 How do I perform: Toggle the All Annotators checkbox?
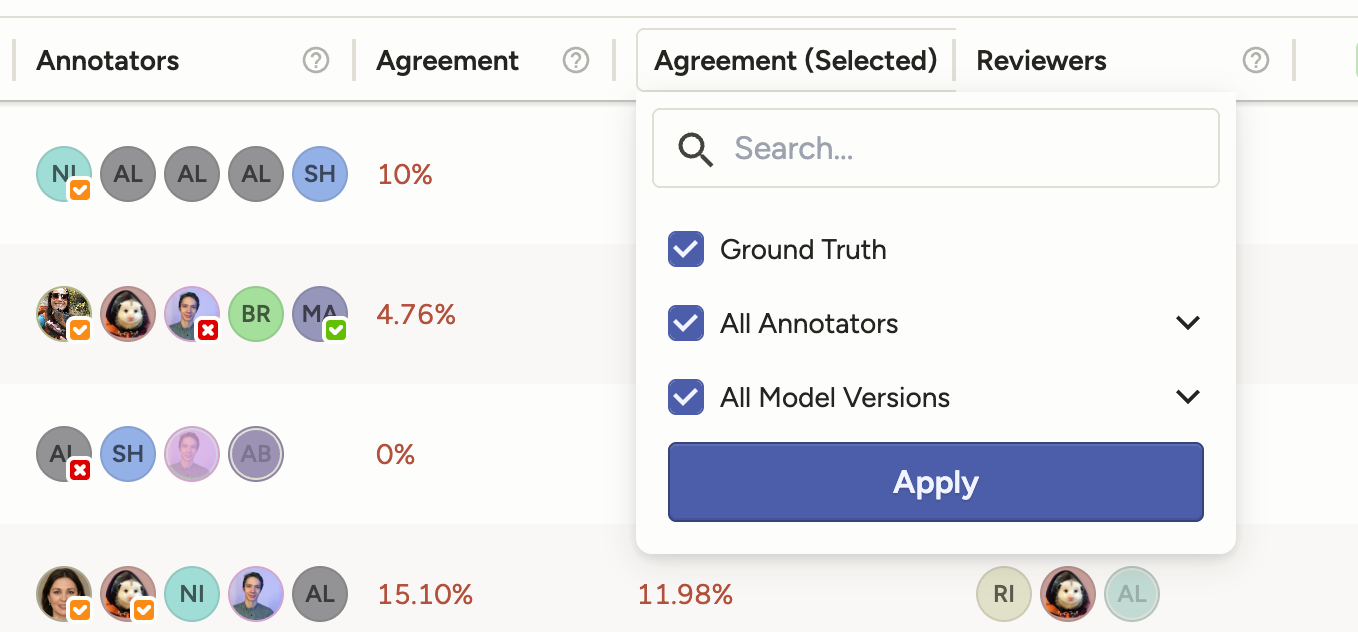click(x=686, y=323)
